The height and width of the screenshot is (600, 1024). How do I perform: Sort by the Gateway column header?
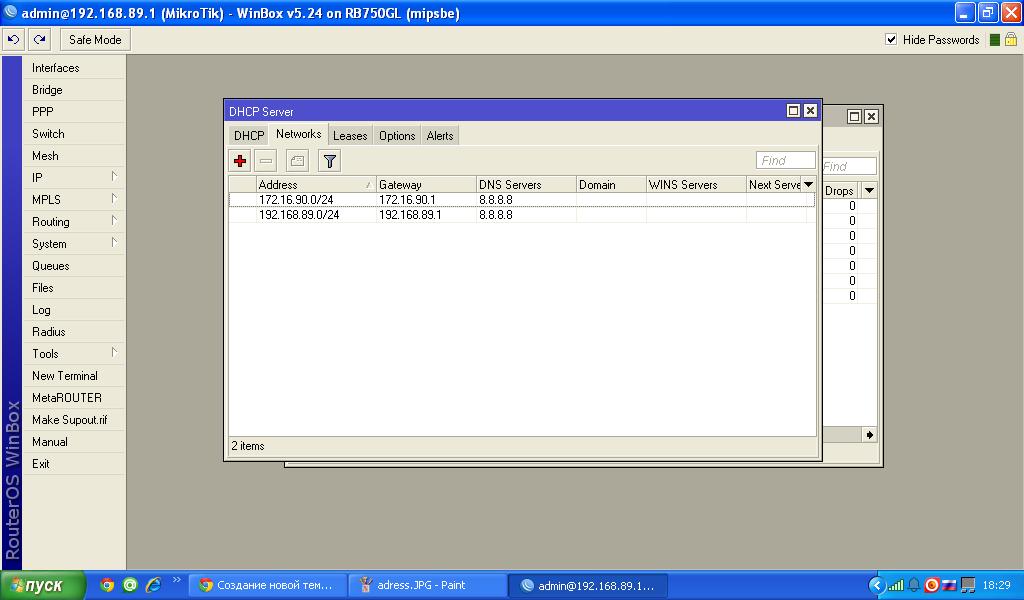(x=426, y=185)
